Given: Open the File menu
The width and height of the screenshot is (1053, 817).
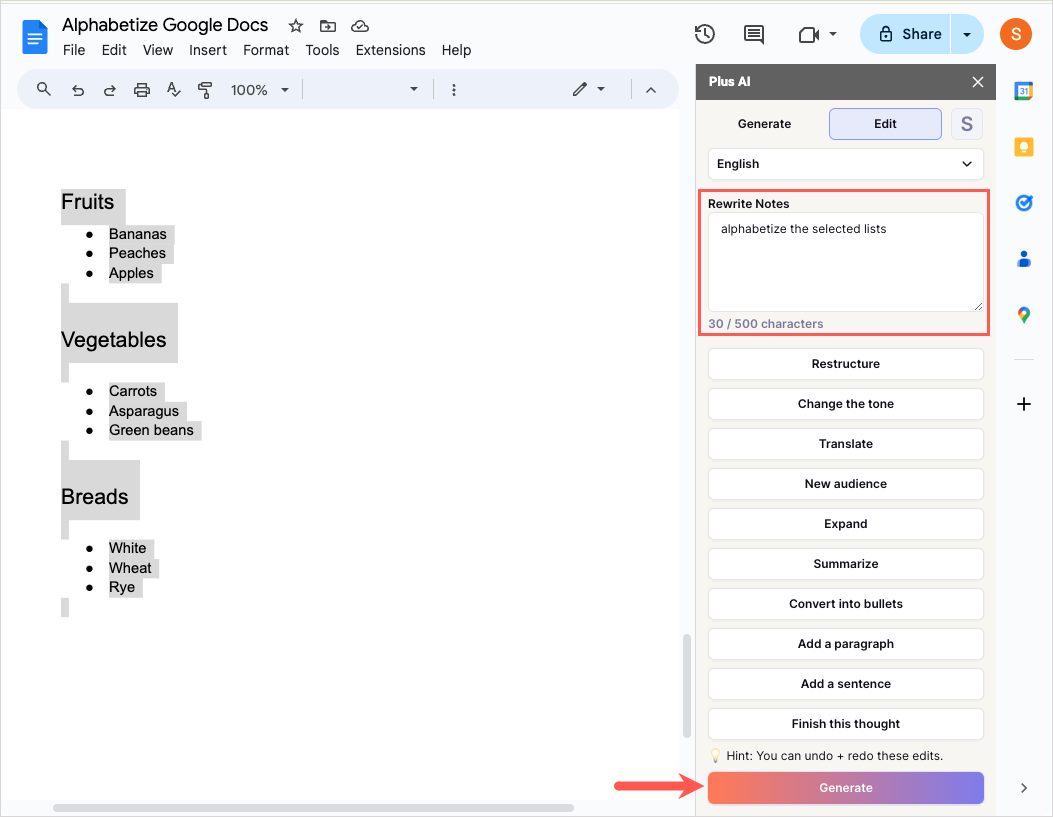Looking at the screenshot, I should pyautogui.click(x=74, y=50).
